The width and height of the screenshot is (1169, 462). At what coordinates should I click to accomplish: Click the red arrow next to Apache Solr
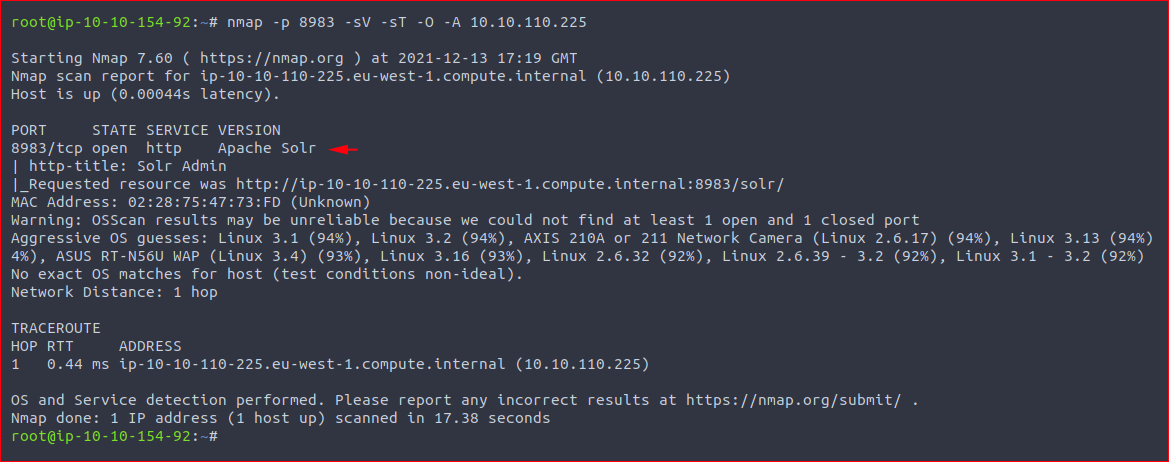pos(344,149)
